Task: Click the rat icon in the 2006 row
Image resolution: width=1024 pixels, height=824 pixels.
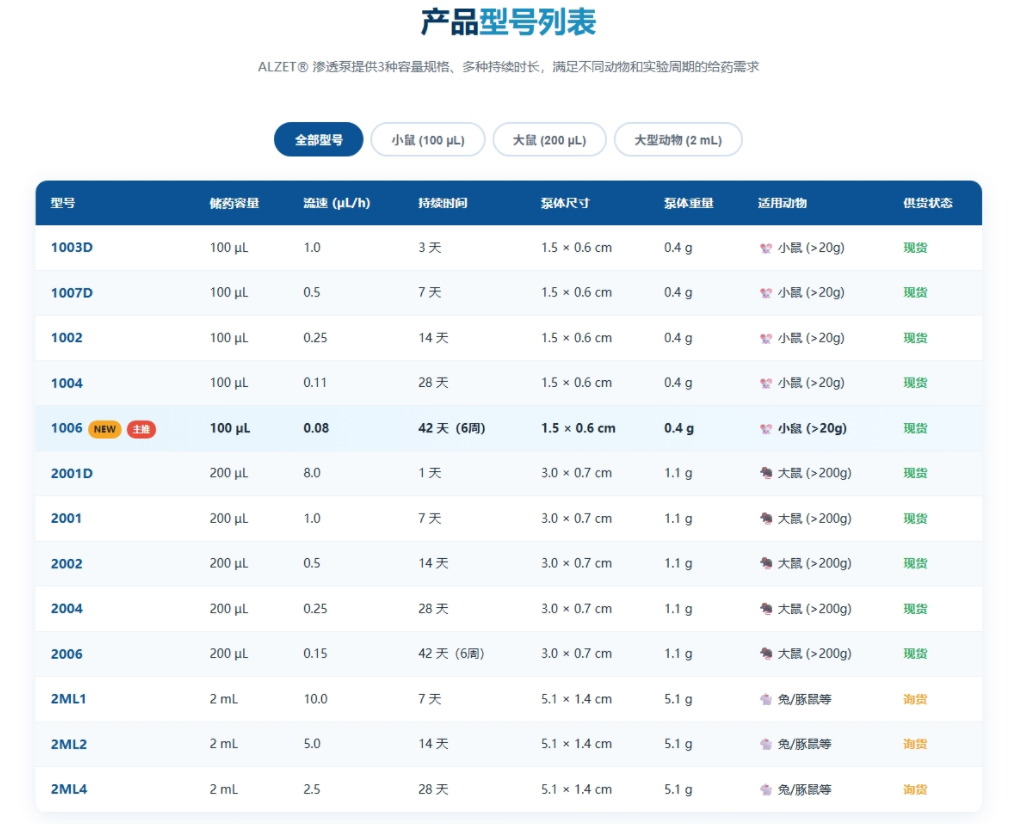Action: (766, 653)
